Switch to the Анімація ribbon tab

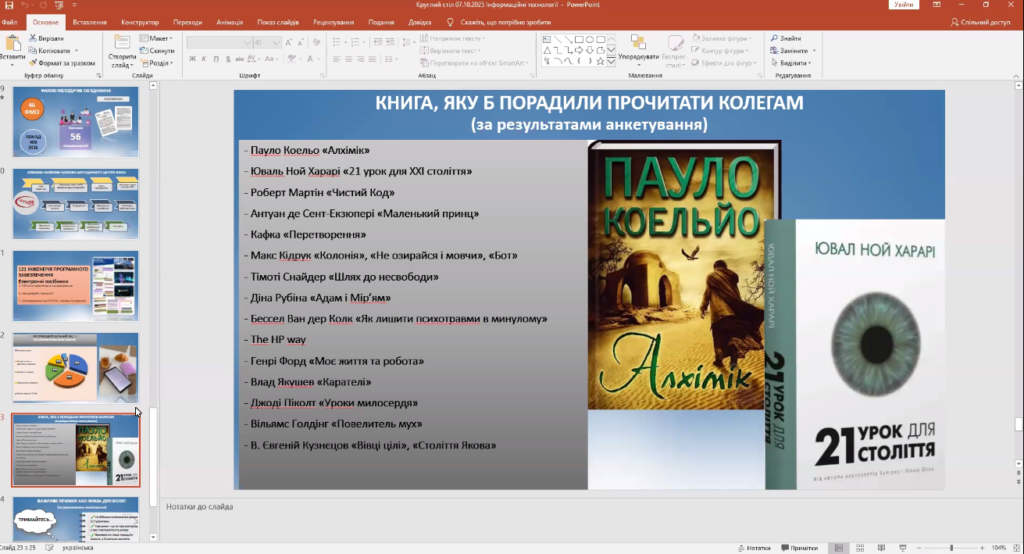231,21
